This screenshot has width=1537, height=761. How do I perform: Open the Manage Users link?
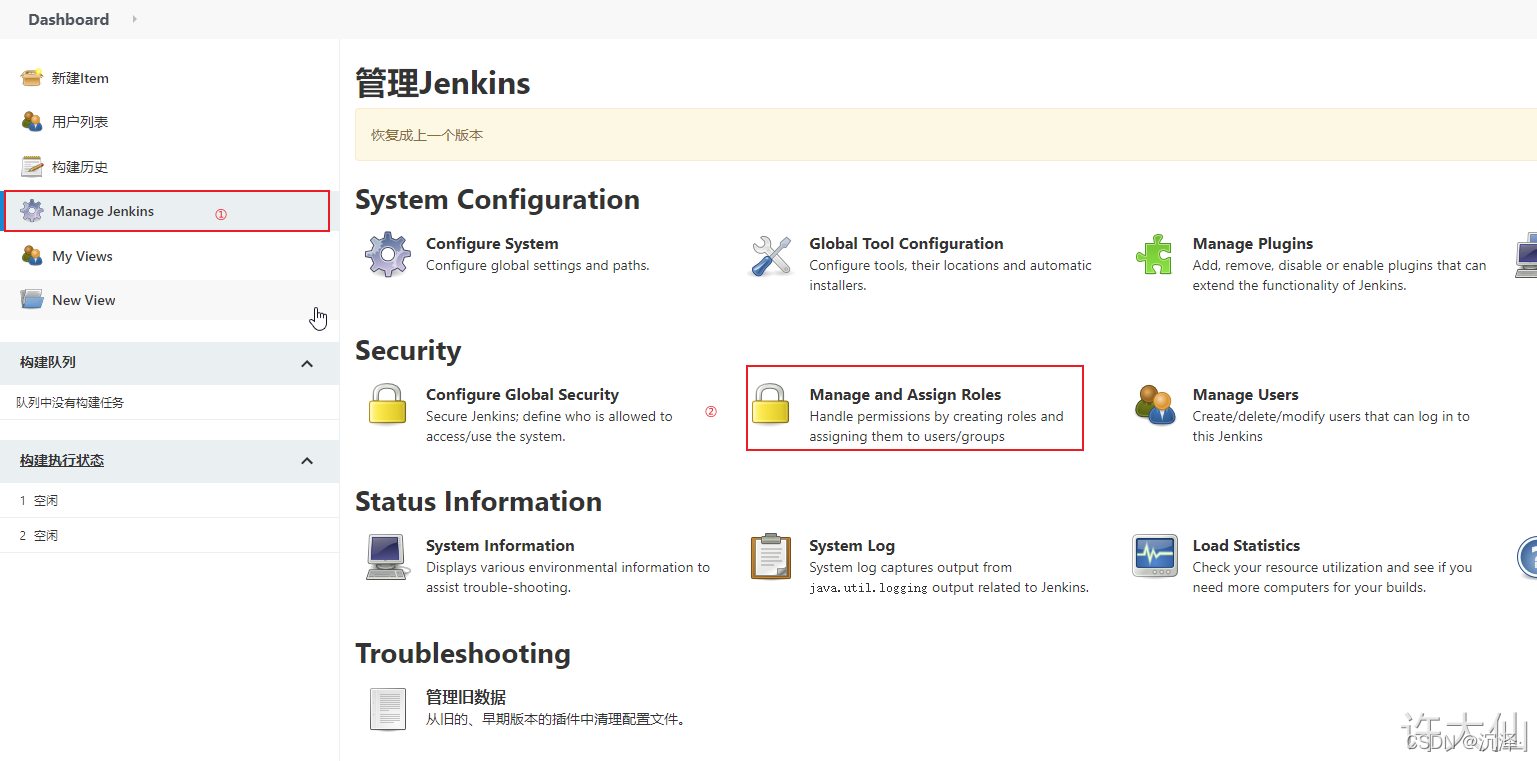click(1246, 394)
